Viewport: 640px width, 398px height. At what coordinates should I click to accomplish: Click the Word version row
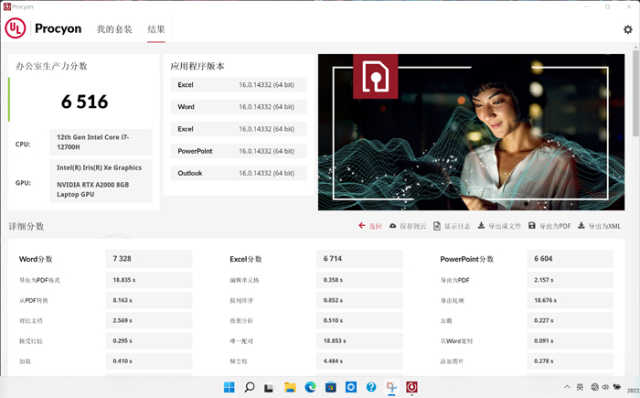pyautogui.click(x=238, y=107)
